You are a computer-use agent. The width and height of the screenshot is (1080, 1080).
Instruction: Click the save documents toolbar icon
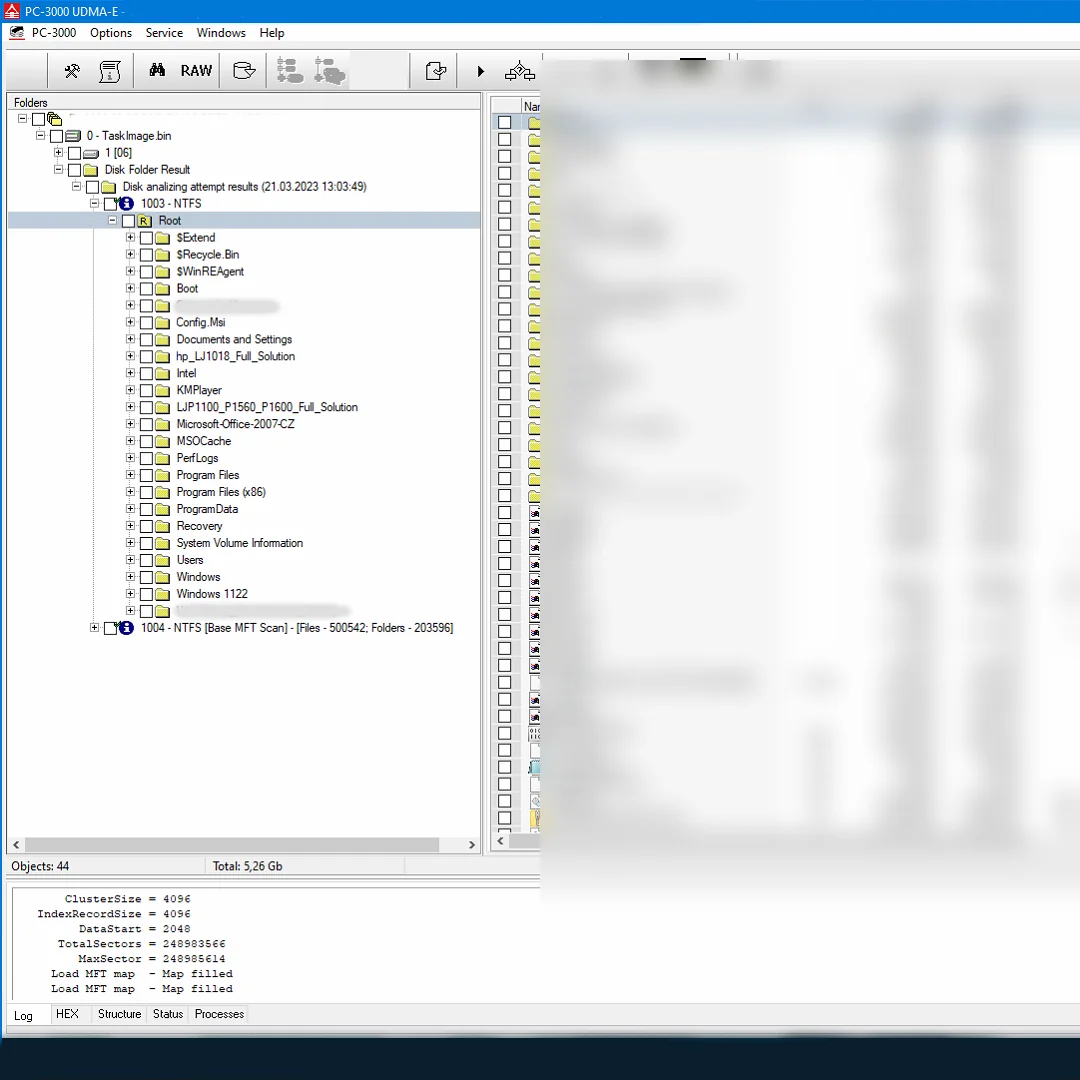[435, 71]
